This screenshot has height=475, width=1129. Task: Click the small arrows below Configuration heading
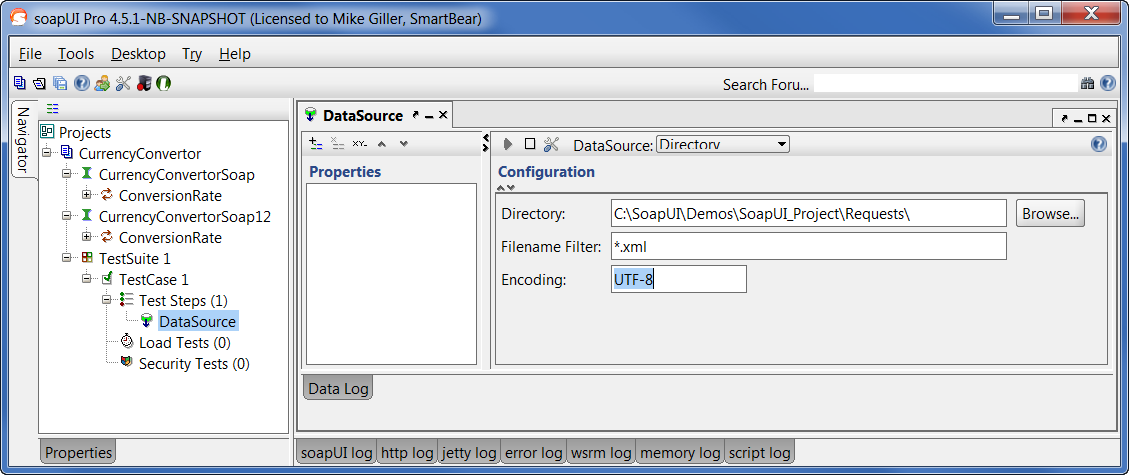click(507, 188)
